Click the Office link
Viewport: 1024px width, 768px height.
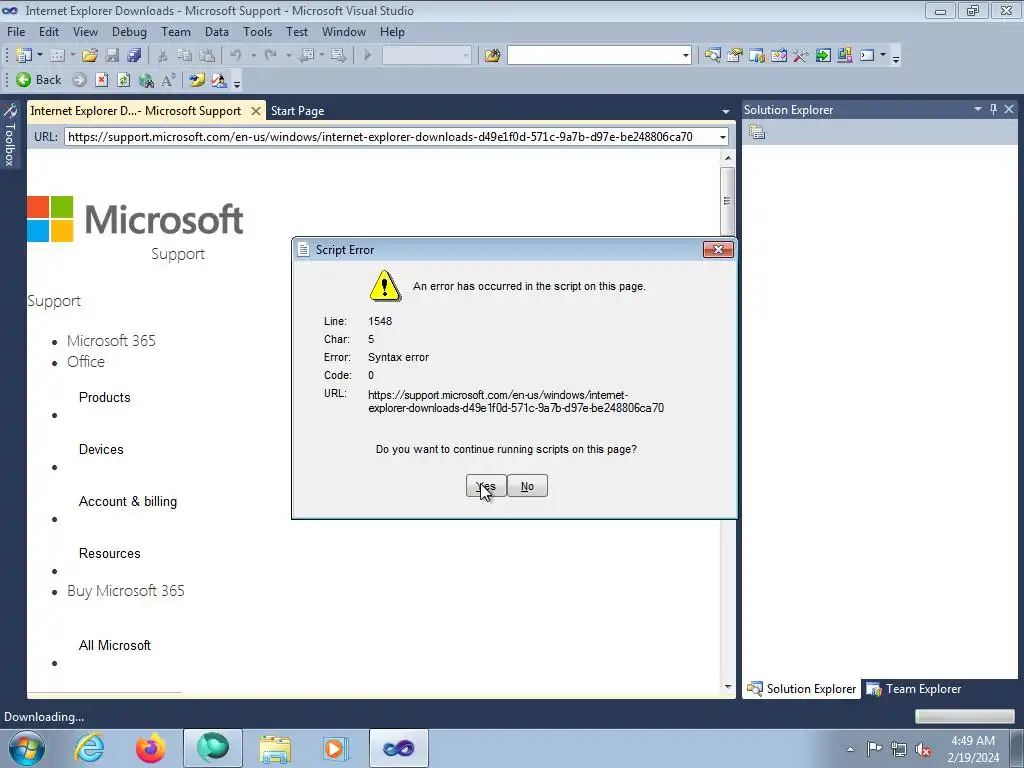click(x=86, y=362)
